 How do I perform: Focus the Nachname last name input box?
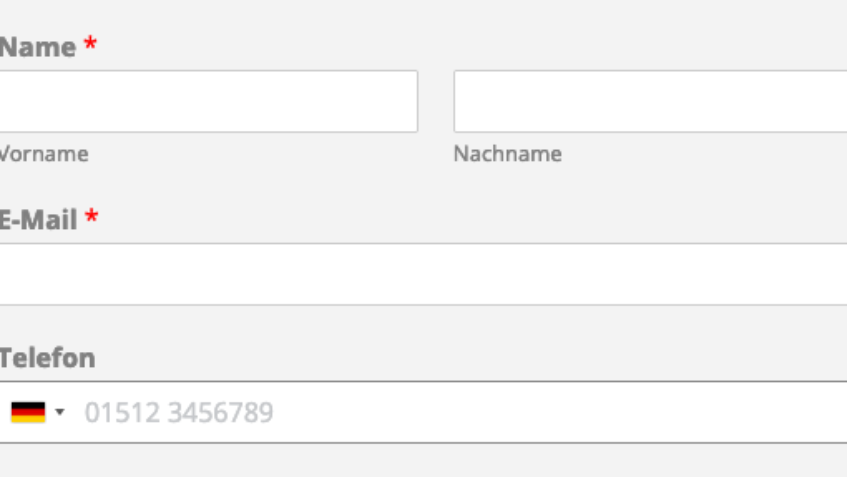650,101
